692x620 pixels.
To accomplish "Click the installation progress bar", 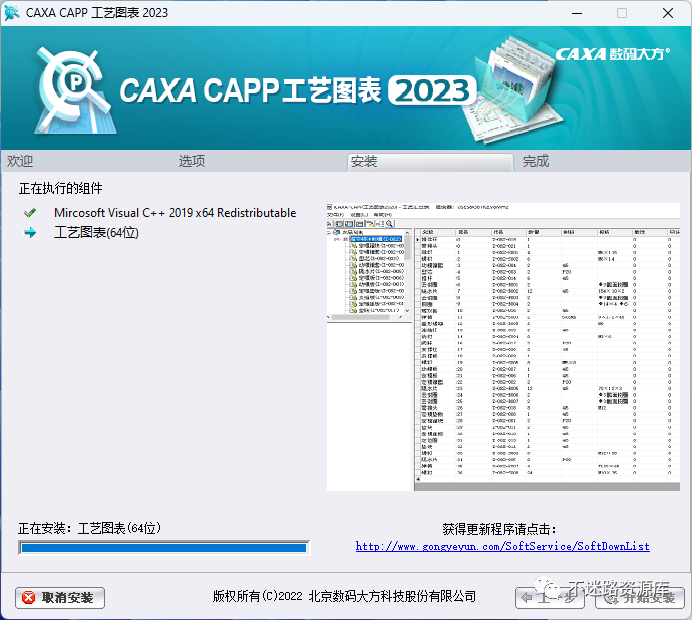I will (x=164, y=548).
